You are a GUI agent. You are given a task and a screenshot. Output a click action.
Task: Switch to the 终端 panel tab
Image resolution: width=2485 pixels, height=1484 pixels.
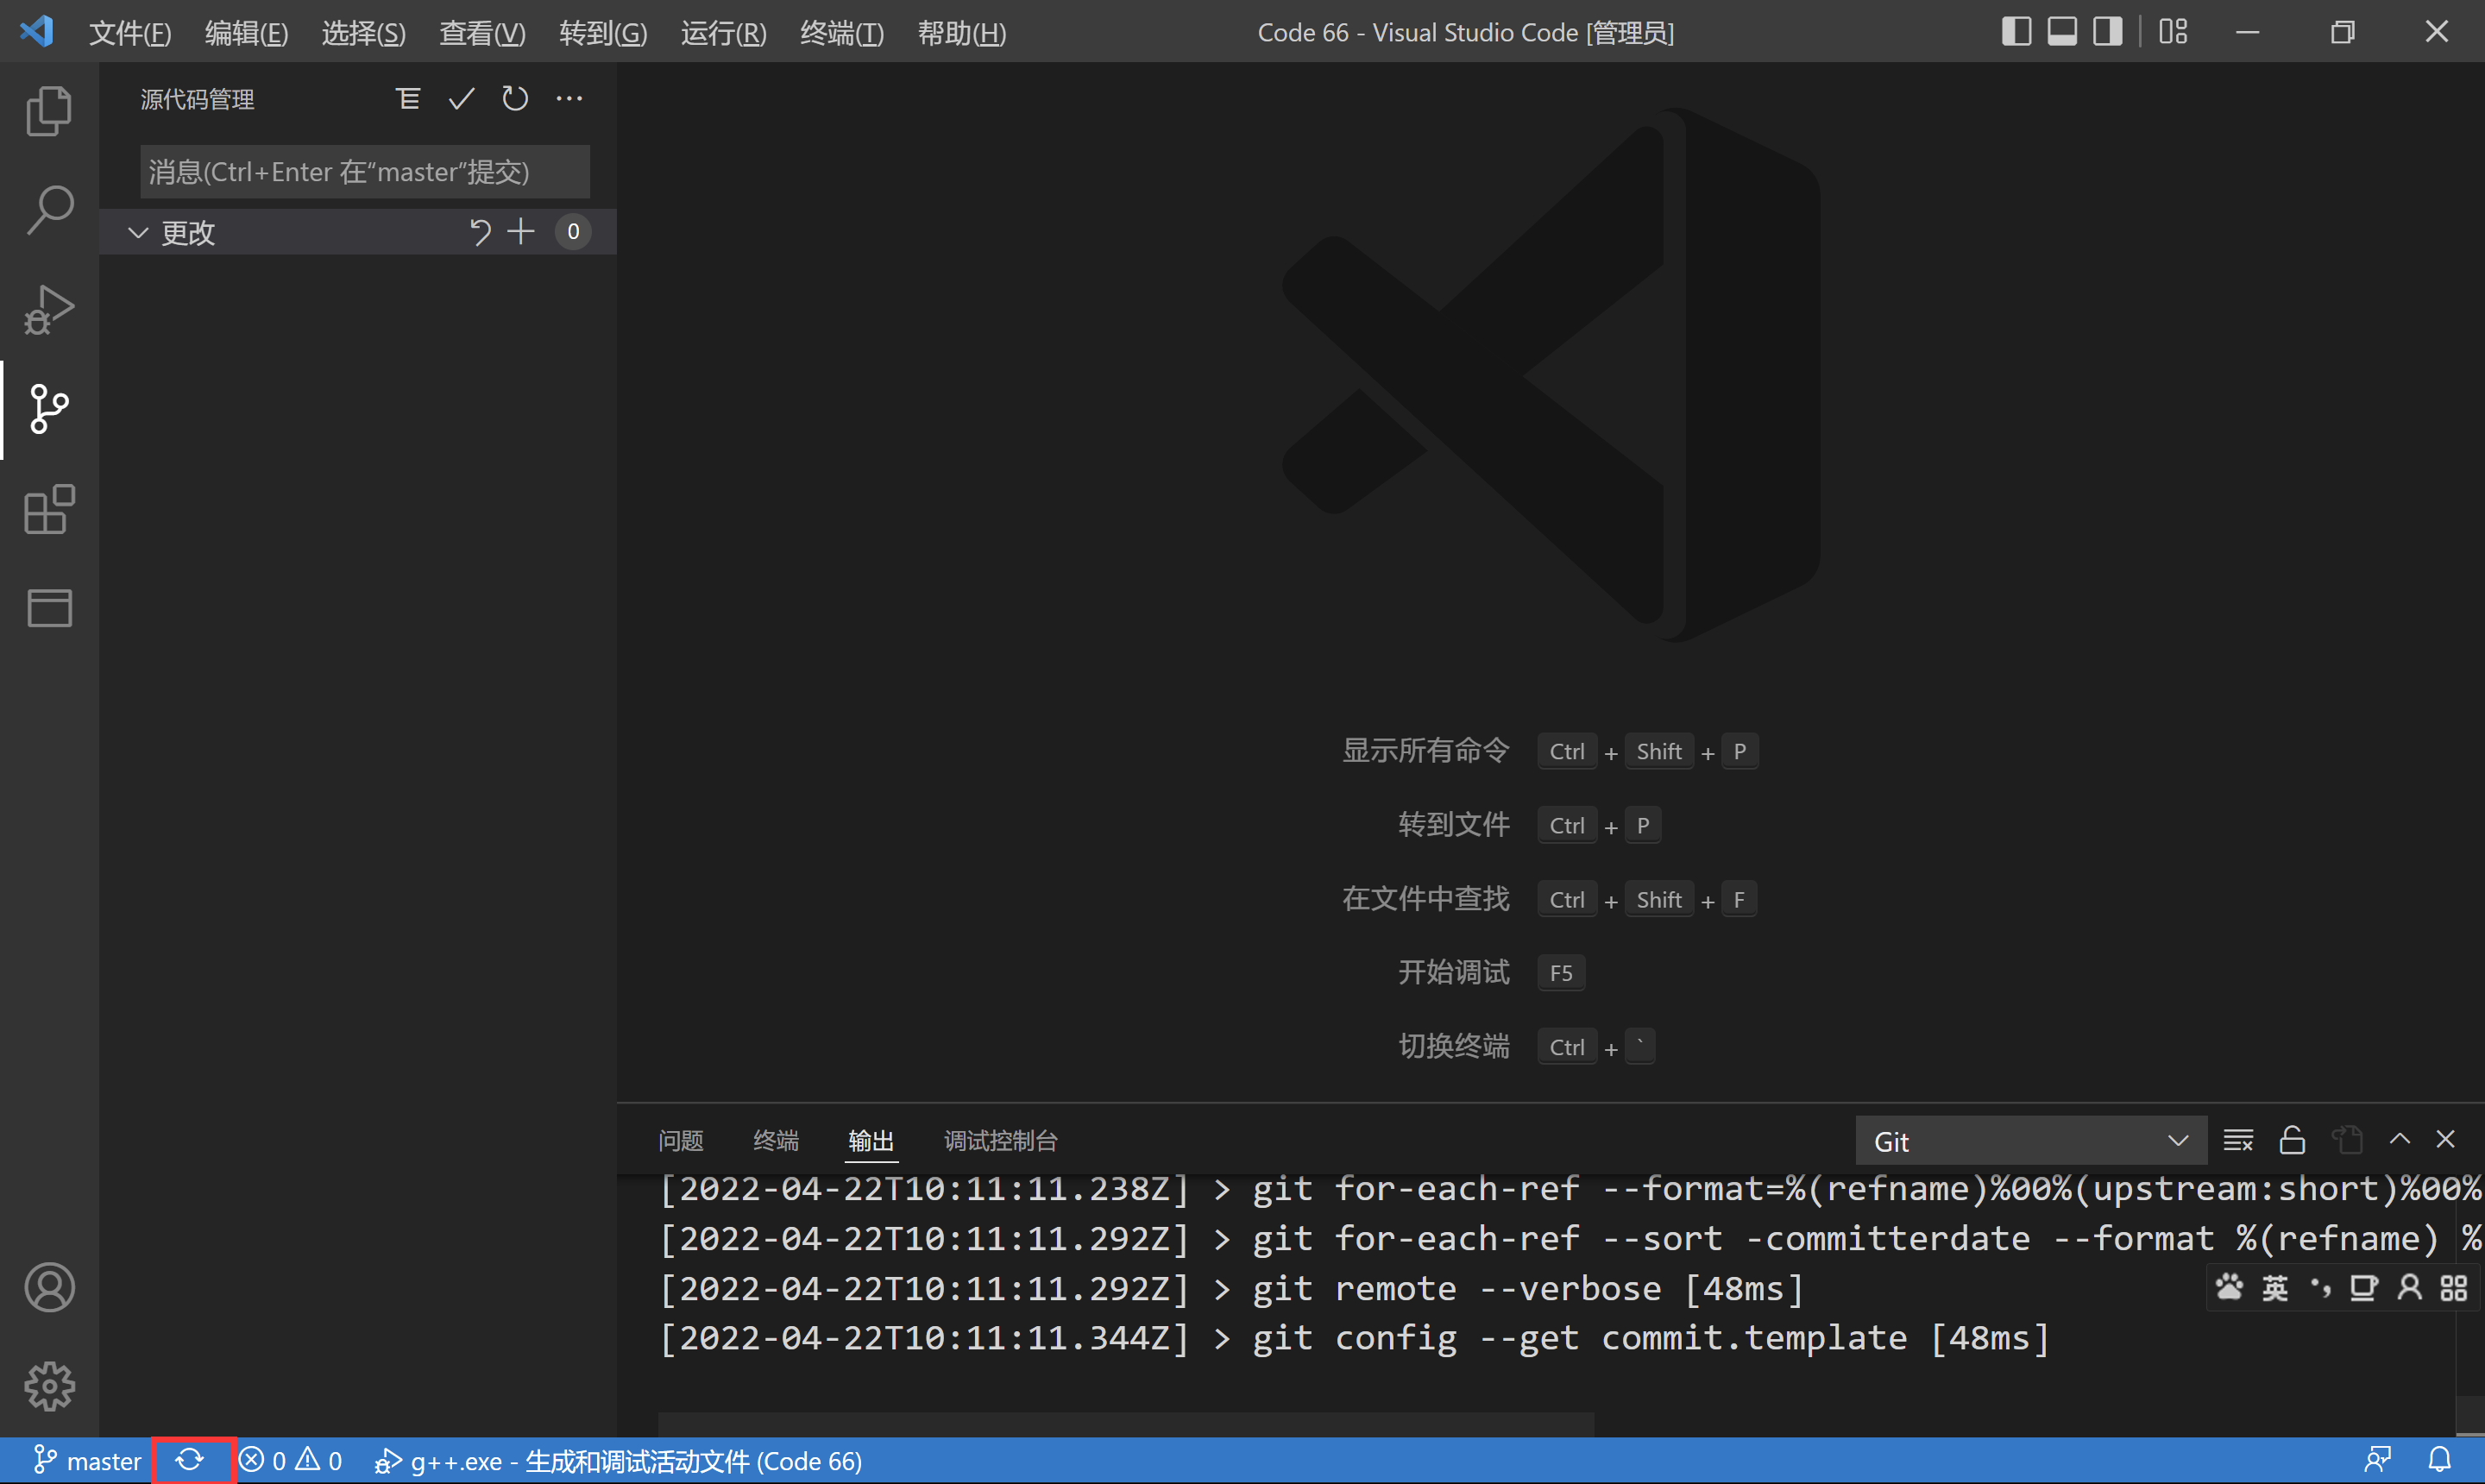tap(776, 1141)
